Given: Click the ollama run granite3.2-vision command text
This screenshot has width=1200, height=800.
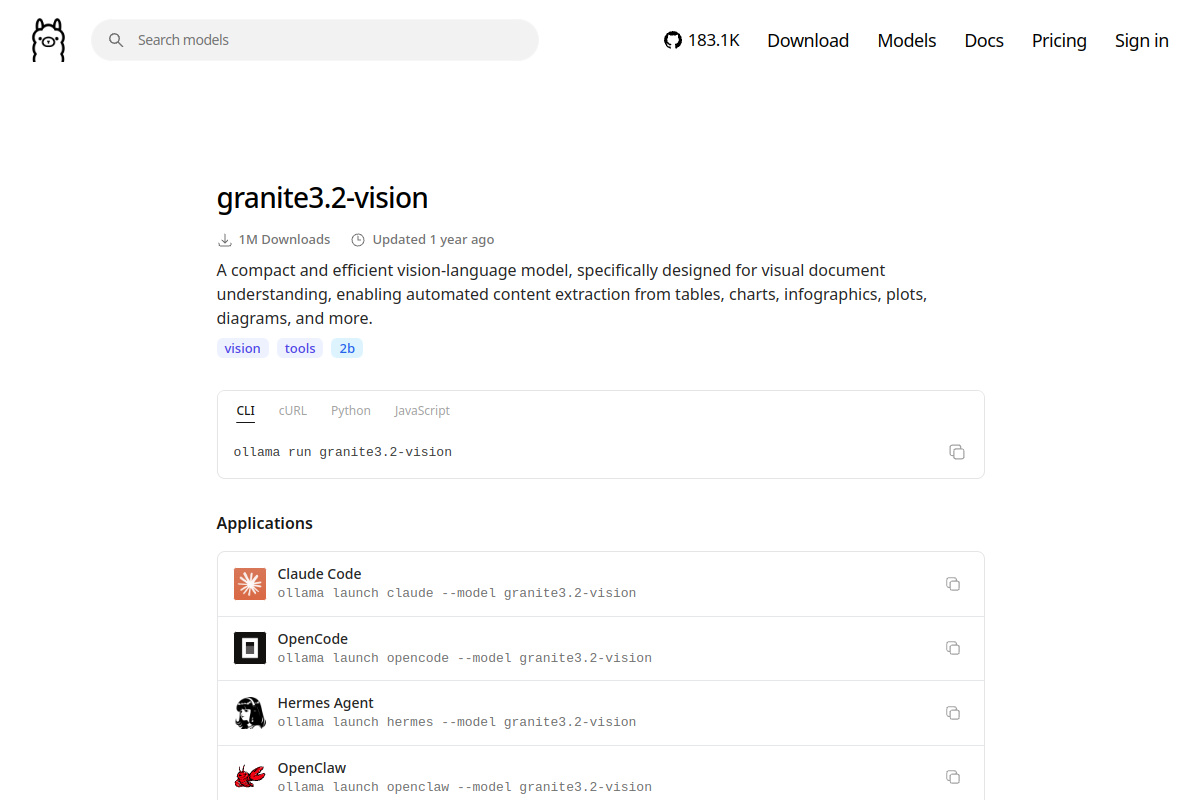Looking at the screenshot, I should pos(343,452).
